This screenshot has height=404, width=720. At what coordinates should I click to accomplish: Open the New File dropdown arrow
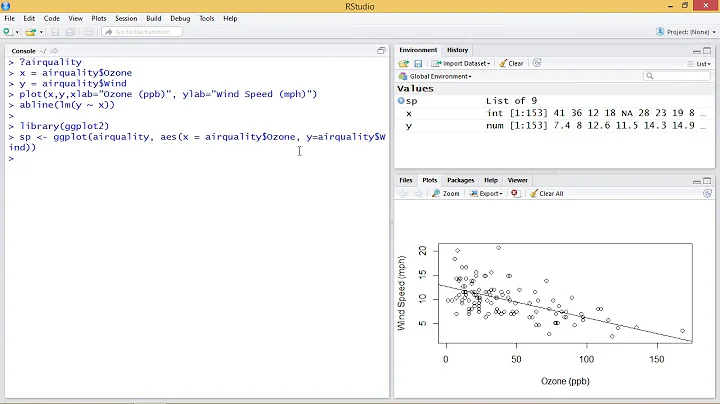pos(17,32)
